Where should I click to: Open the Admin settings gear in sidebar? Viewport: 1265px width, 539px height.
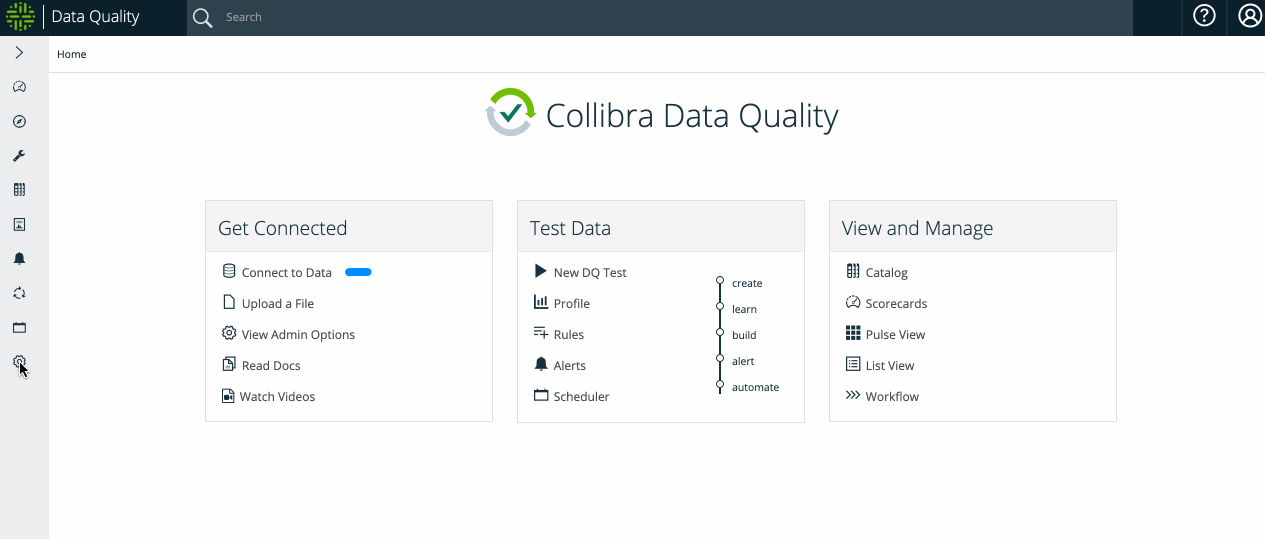[19, 362]
